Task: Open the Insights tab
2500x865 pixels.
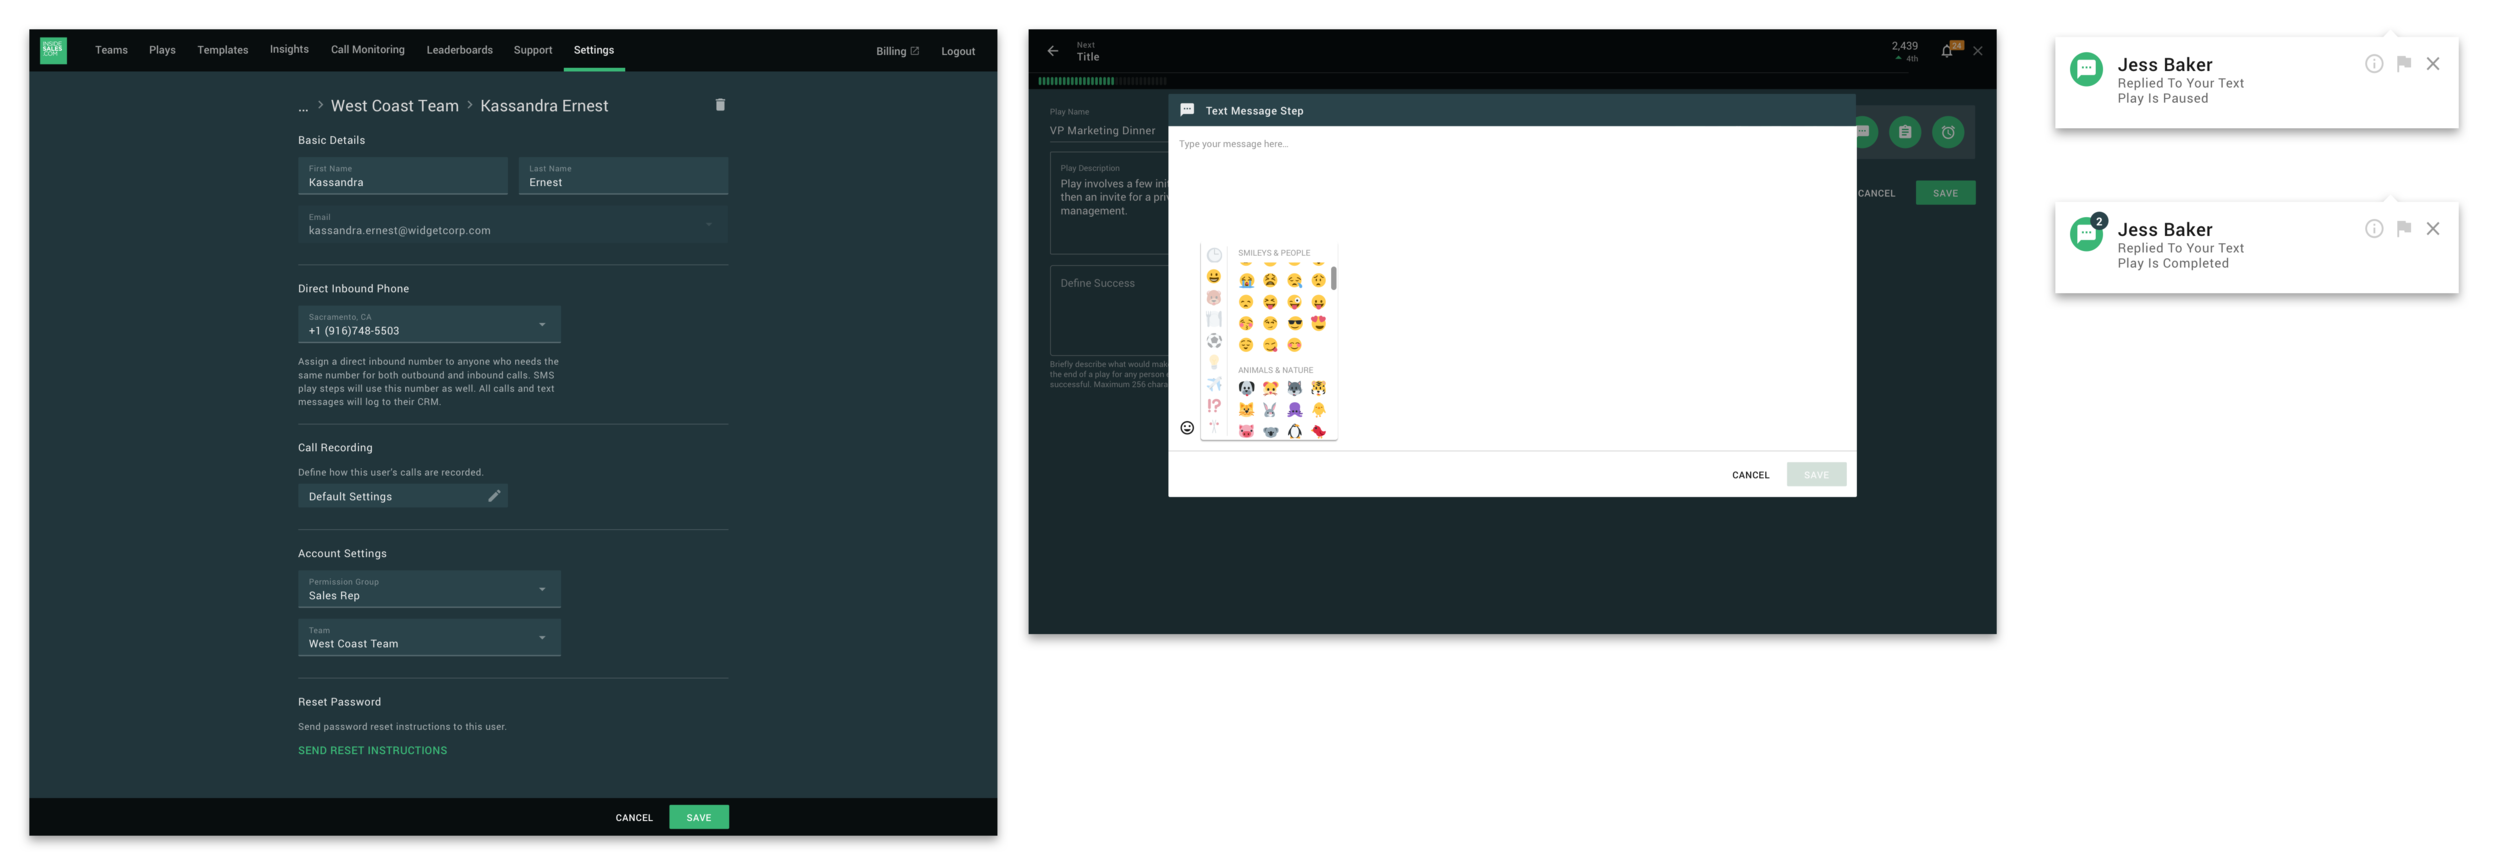Action: click(289, 50)
